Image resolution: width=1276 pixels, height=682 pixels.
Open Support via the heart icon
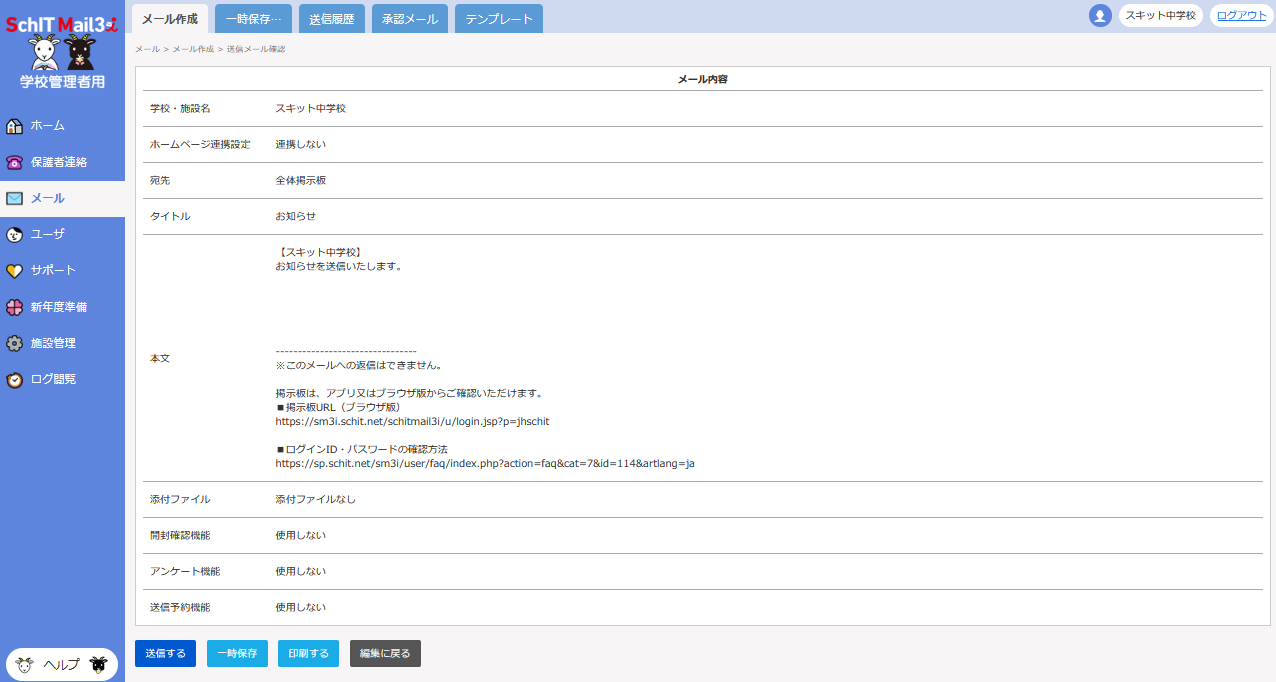[x=14, y=271]
